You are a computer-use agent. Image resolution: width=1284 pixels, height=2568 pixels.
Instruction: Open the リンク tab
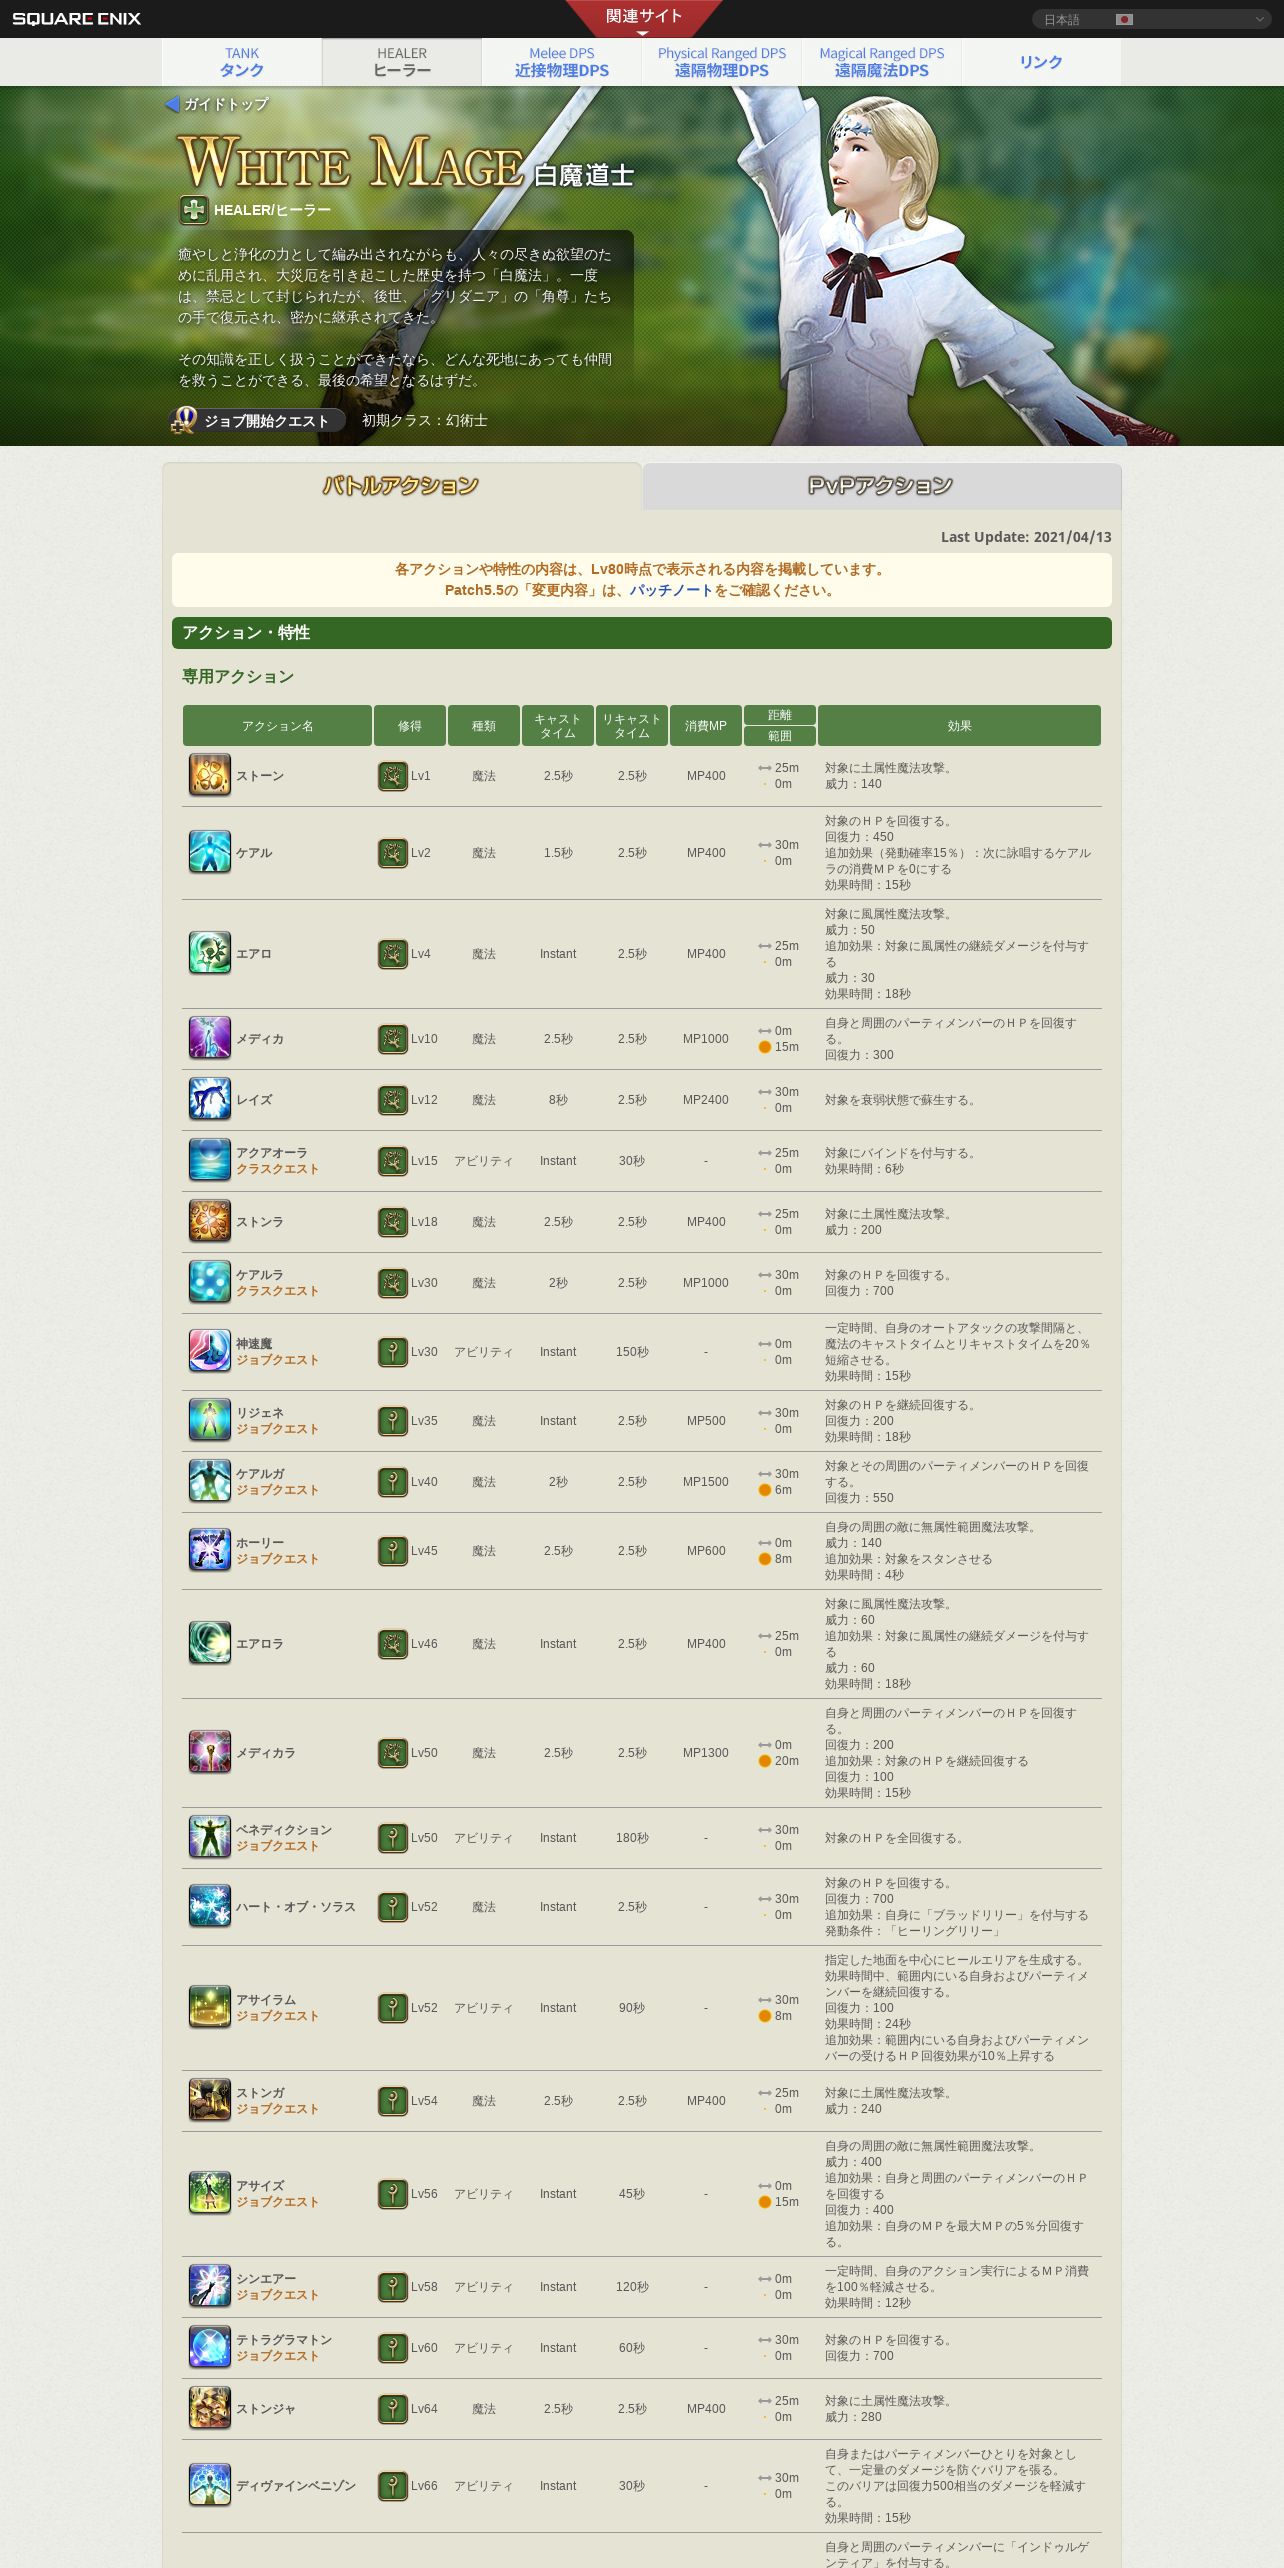(x=1041, y=62)
